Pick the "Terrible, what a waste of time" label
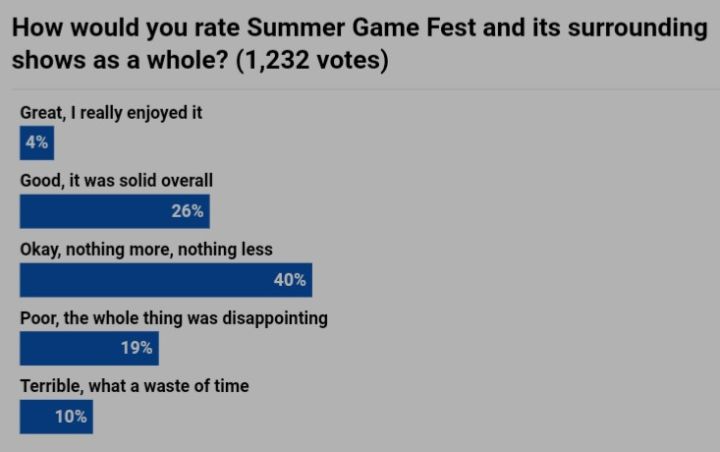This screenshot has width=720, height=452. click(134, 386)
